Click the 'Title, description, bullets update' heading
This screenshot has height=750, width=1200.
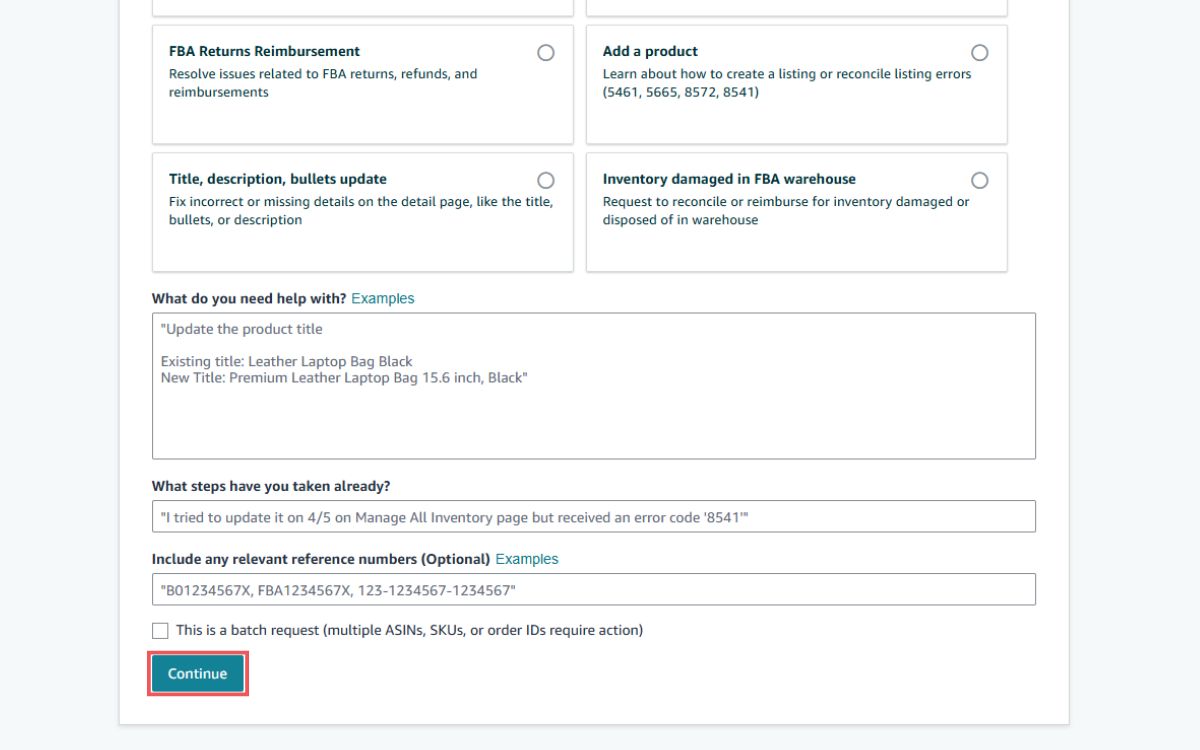click(x=277, y=180)
